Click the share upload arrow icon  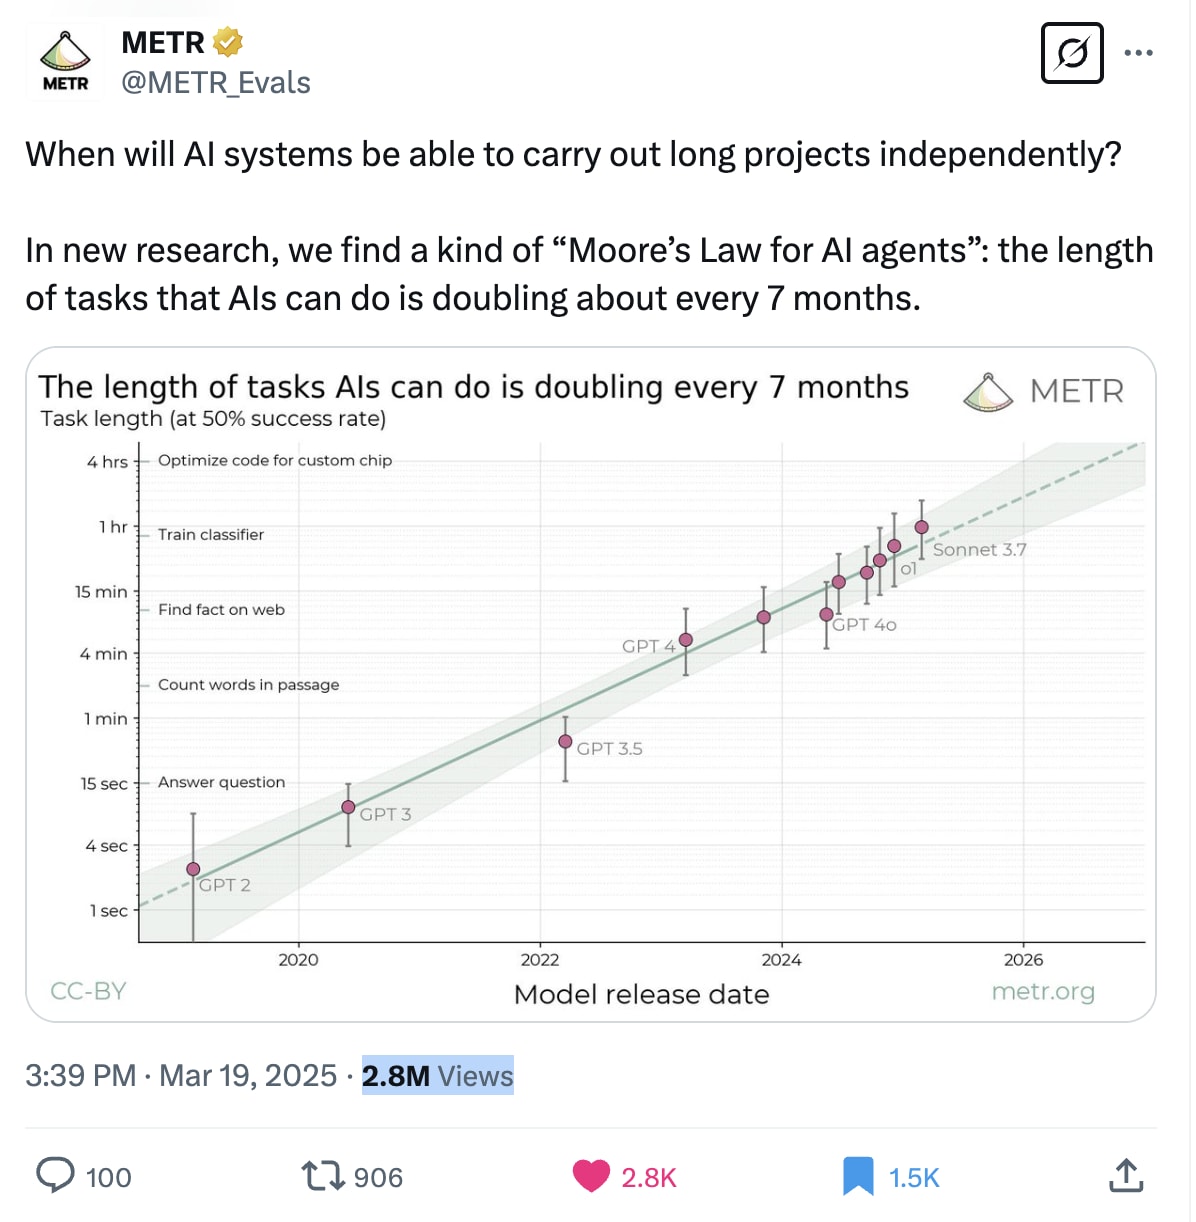(x=1126, y=1176)
